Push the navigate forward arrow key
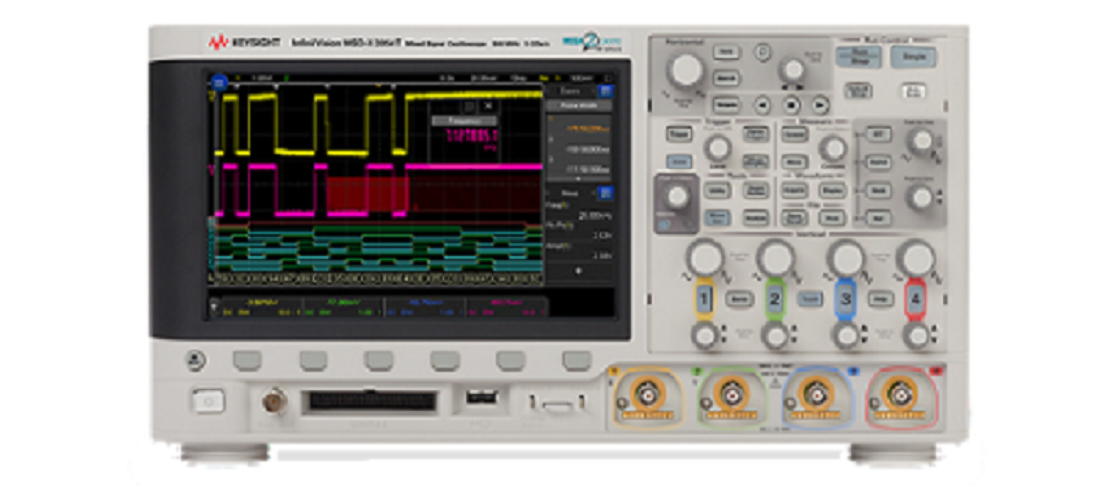The height and width of the screenshot is (492, 1100). tap(821, 105)
